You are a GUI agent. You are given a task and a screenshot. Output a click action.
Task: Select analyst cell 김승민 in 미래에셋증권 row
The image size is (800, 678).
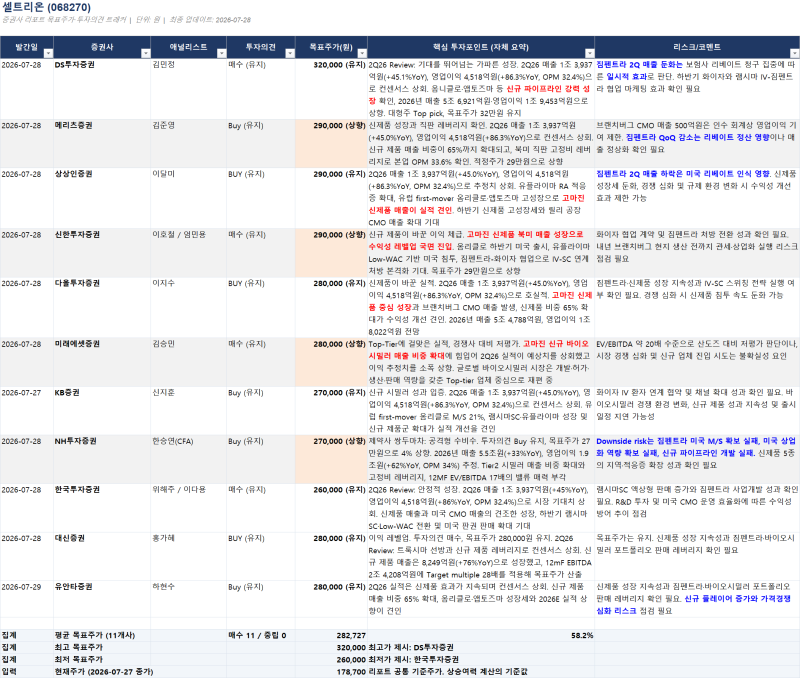coord(189,362)
